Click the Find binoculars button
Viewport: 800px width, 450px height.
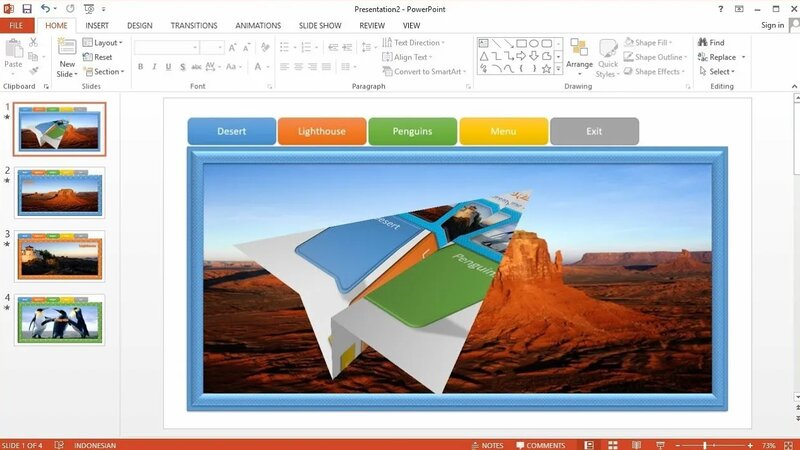(x=711, y=42)
